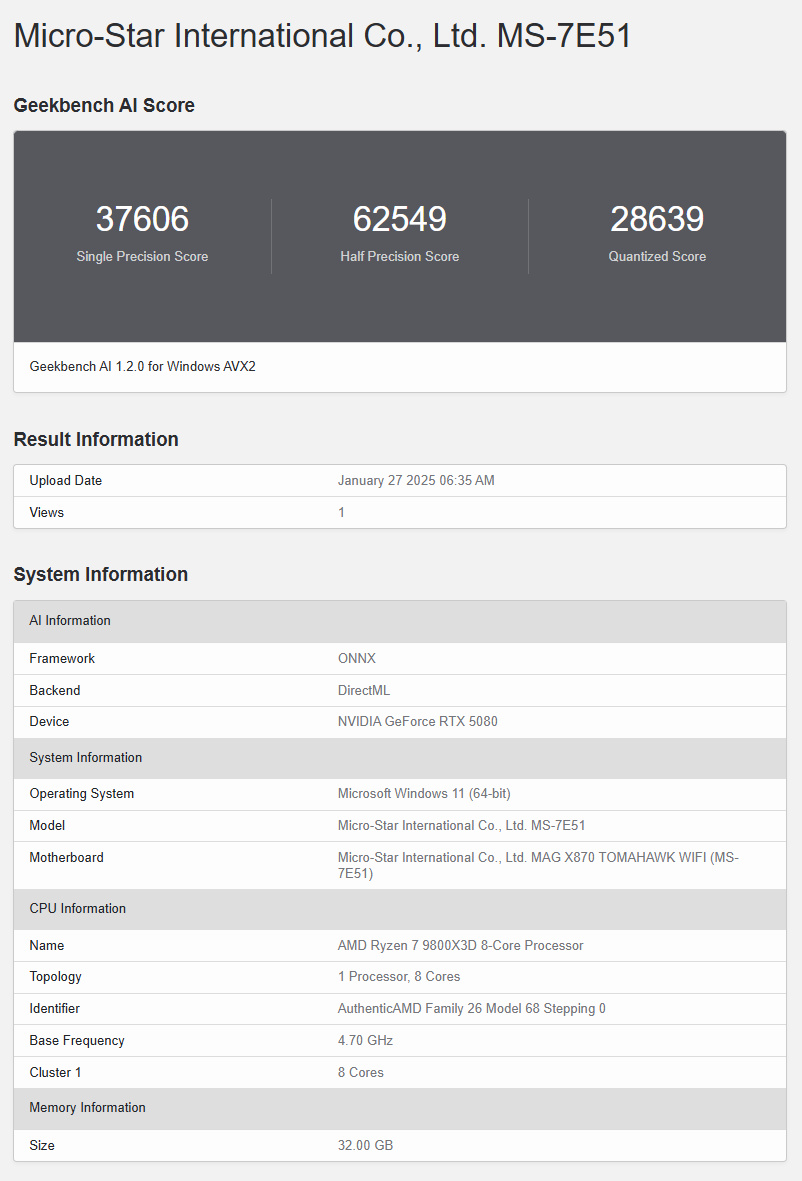Select the DirectML backend value
Viewport: 802px width, 1181px height.
(364, 690)
